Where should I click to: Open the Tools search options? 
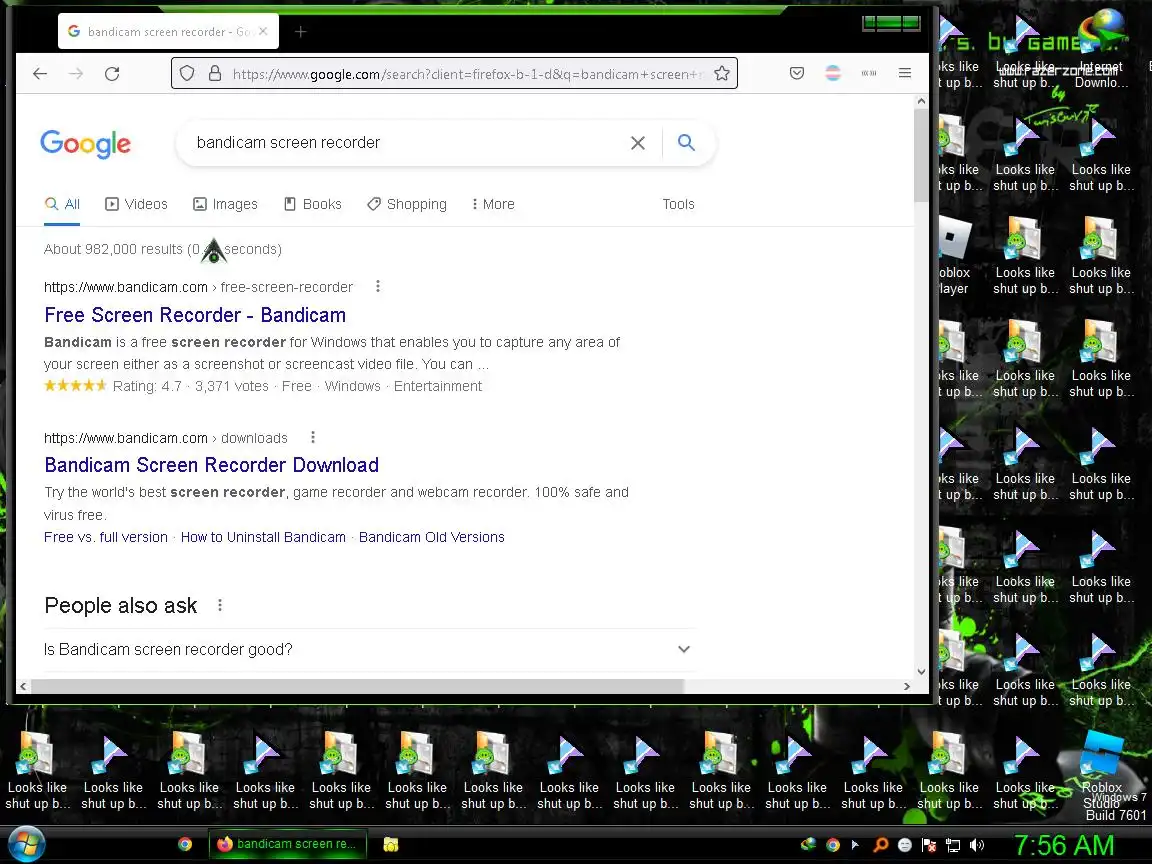[x=678, y=204]
